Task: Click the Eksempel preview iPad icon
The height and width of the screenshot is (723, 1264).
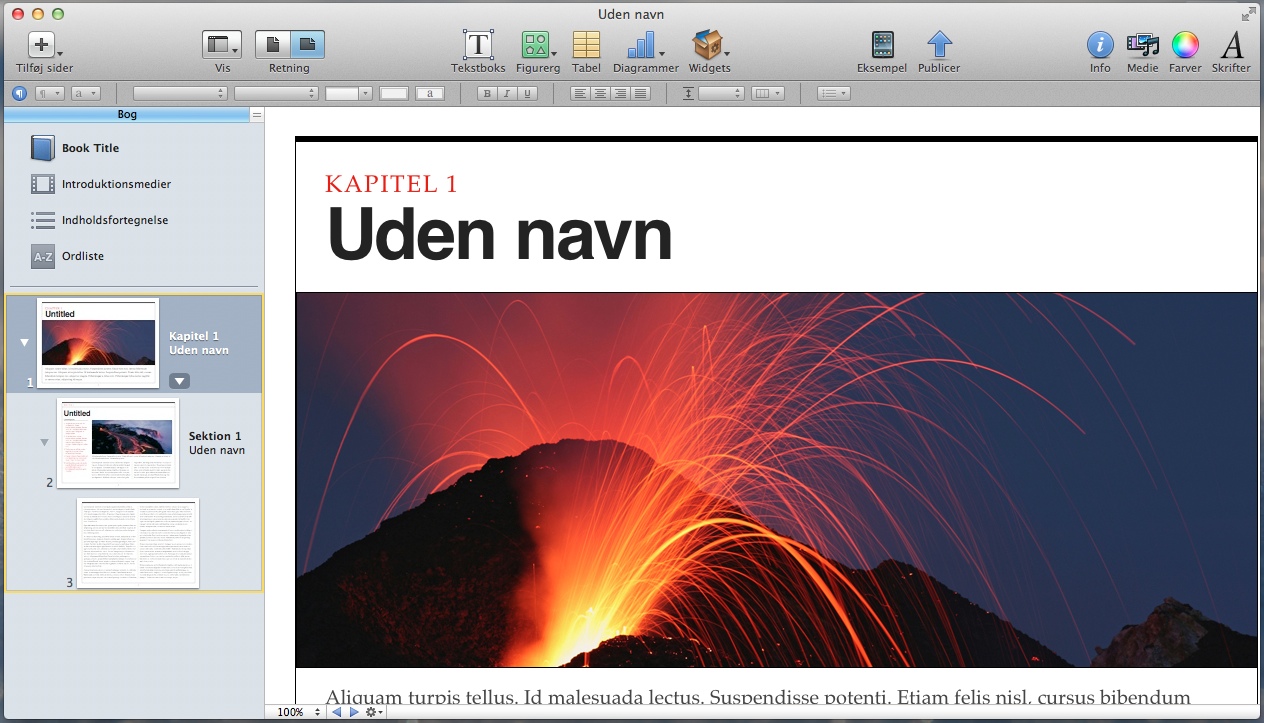Action: click(882, 45)
